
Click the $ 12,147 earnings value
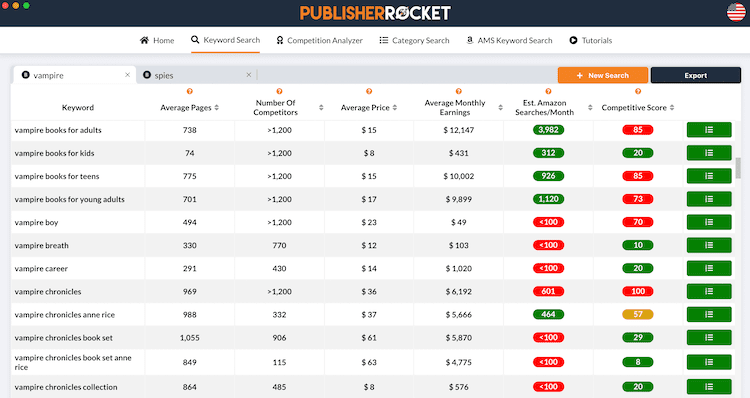(x=459, y=130)
